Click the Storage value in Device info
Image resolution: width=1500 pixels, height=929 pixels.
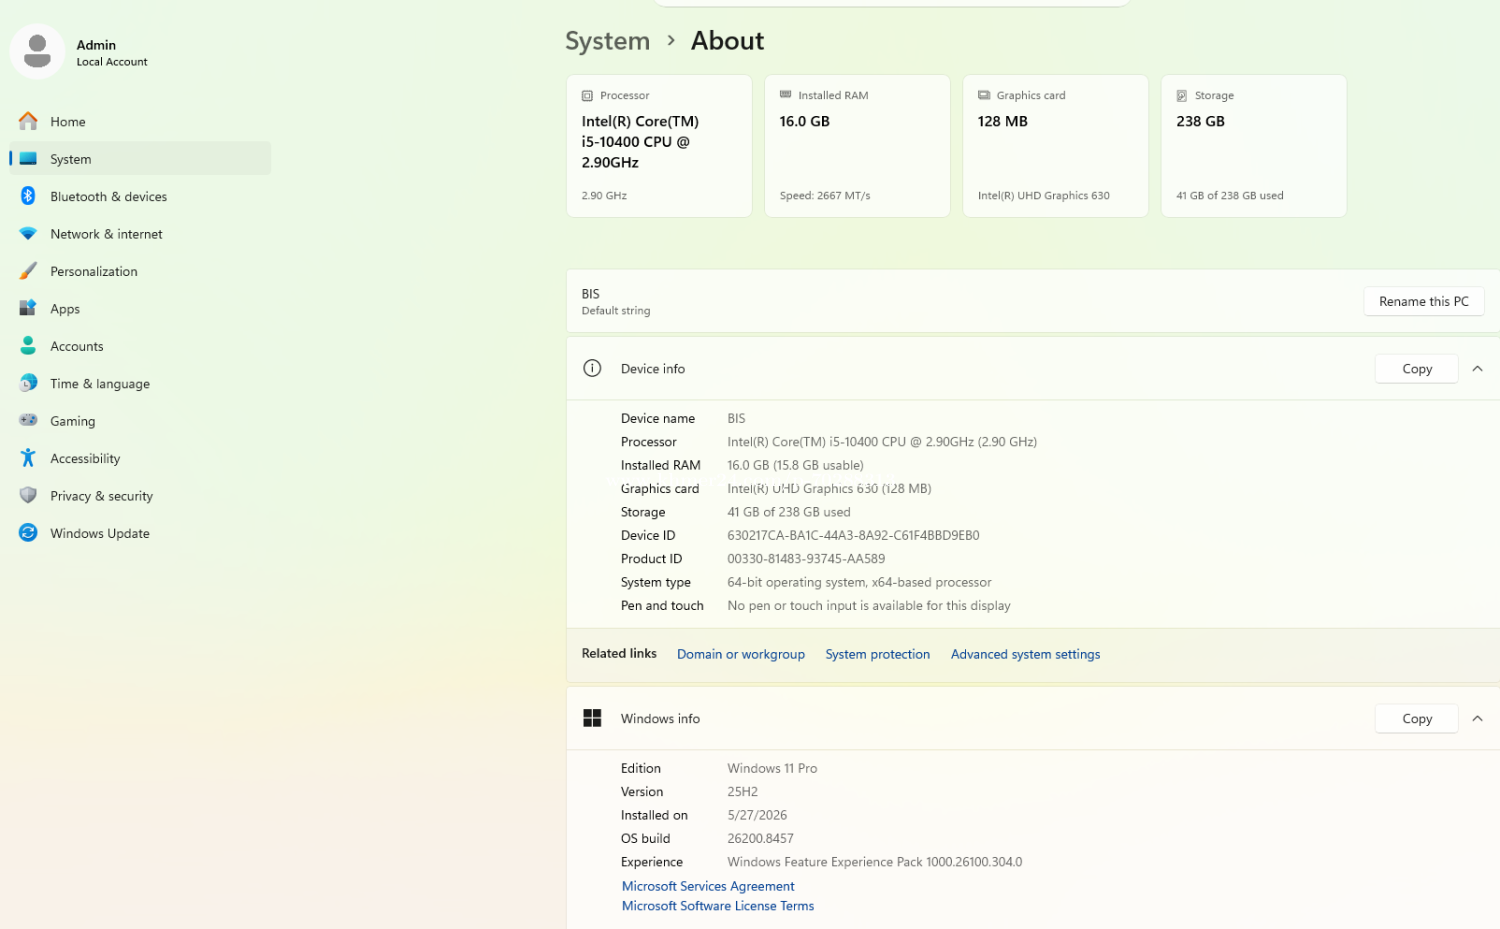[x=789, y=512]
